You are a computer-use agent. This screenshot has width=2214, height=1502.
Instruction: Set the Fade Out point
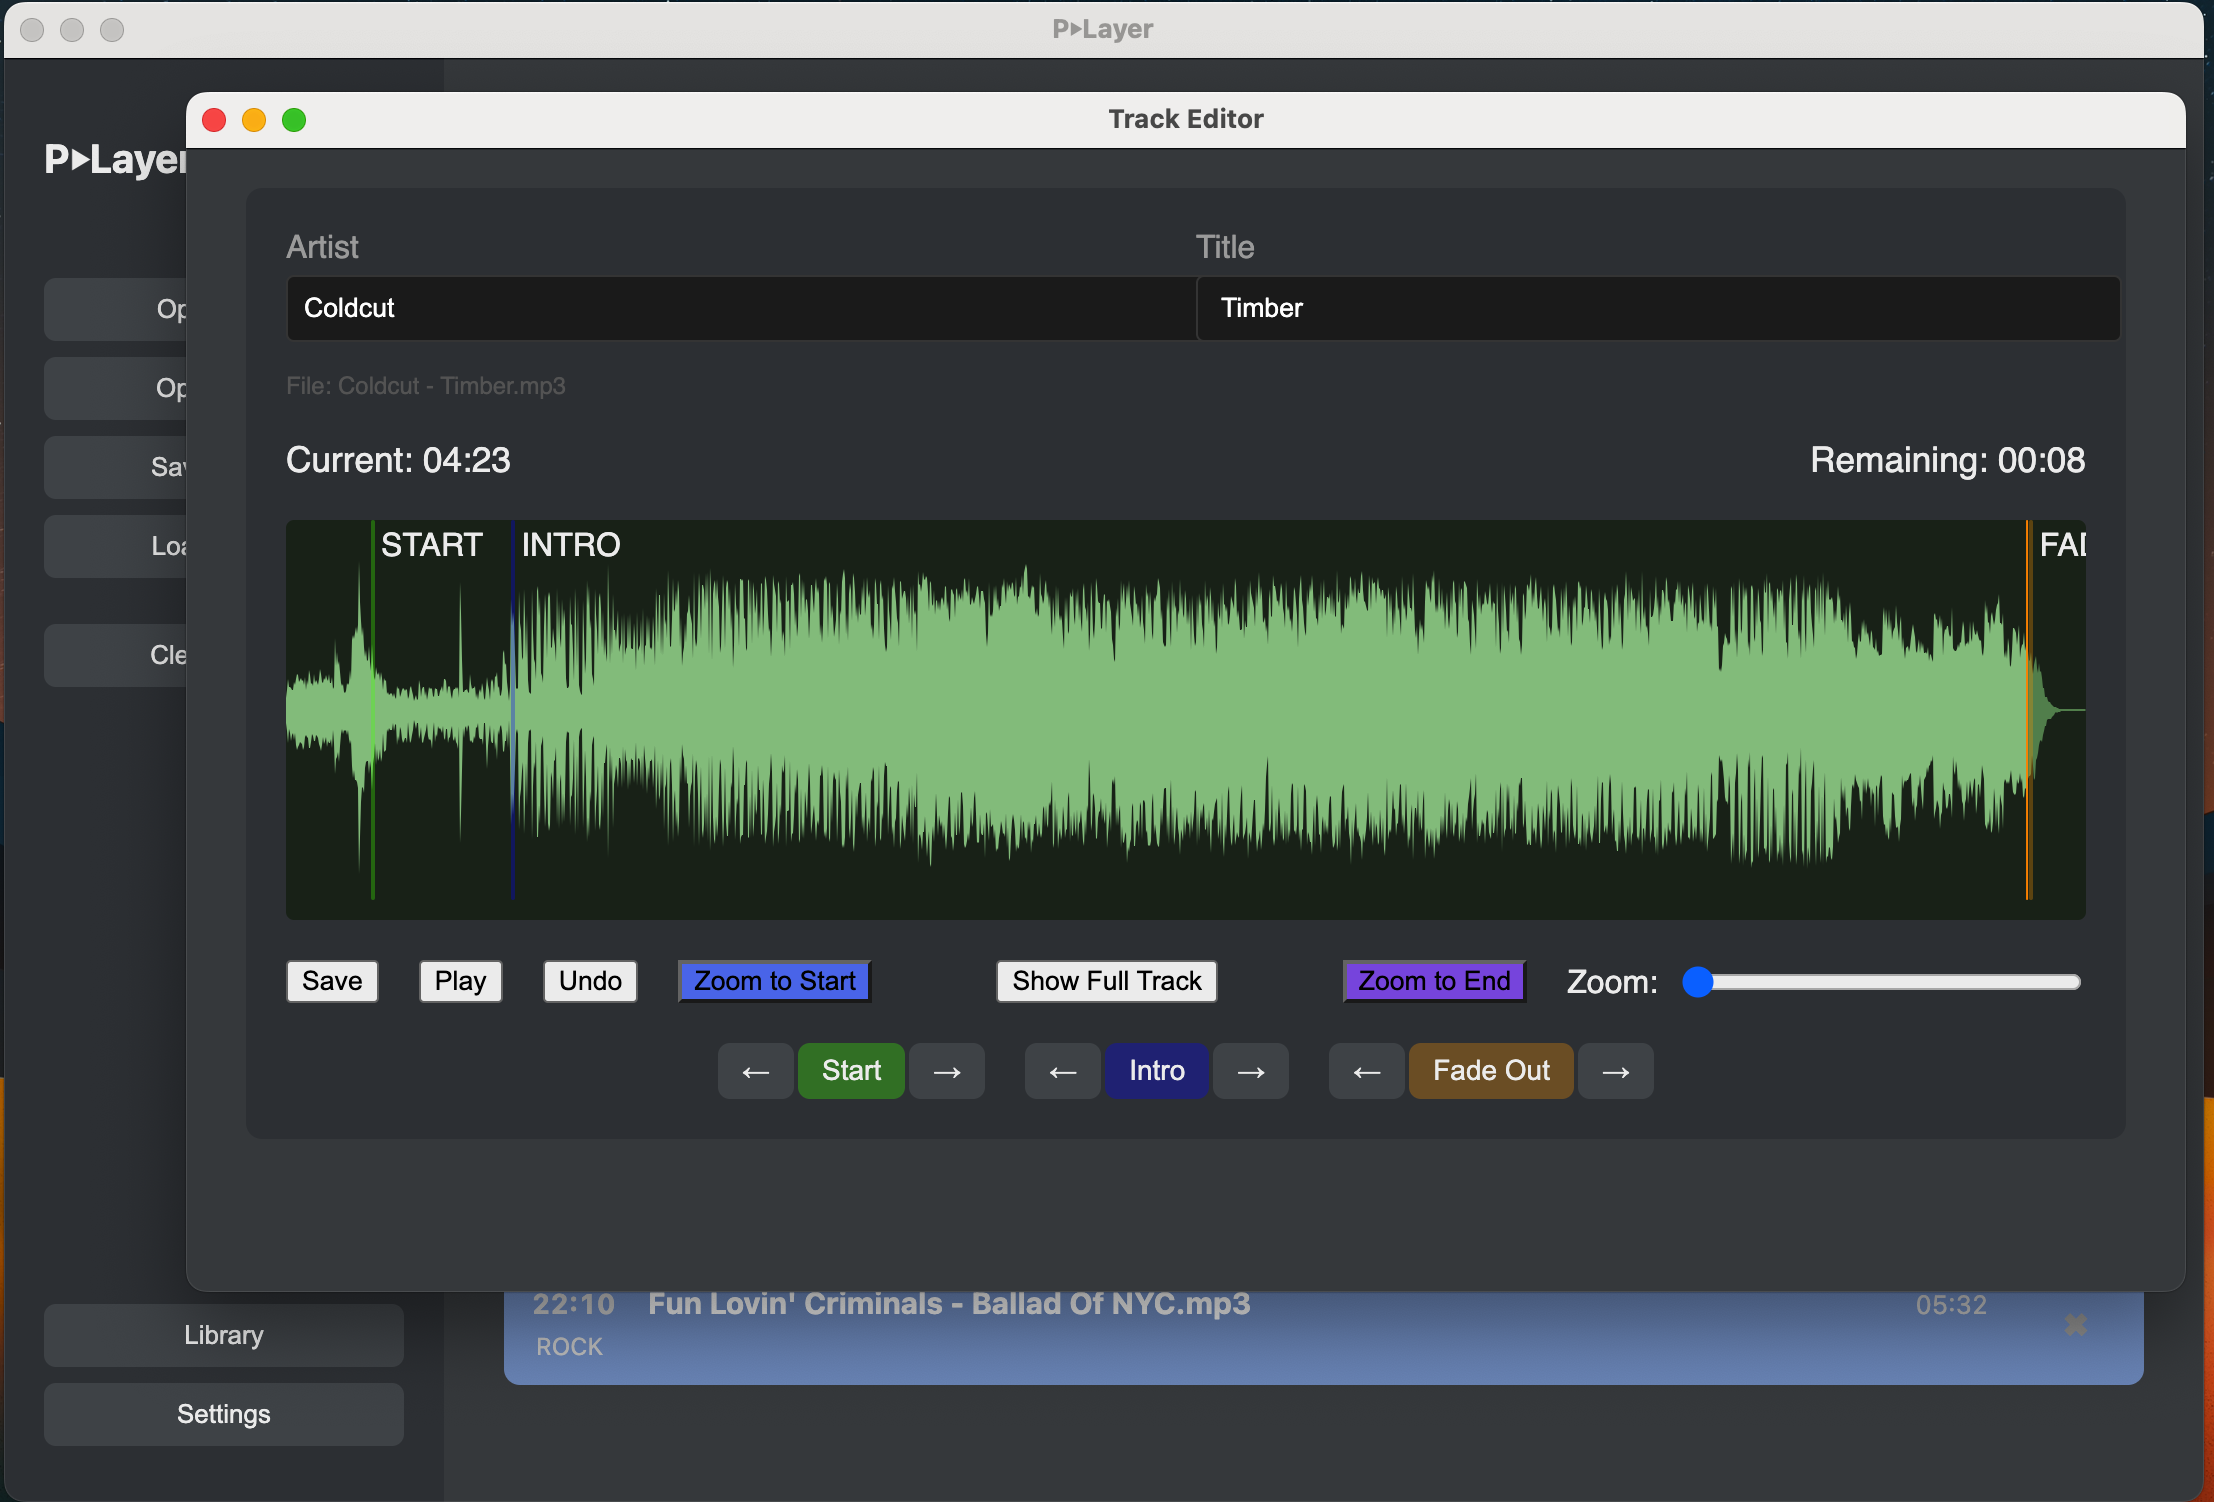tap(1489, 1070)
